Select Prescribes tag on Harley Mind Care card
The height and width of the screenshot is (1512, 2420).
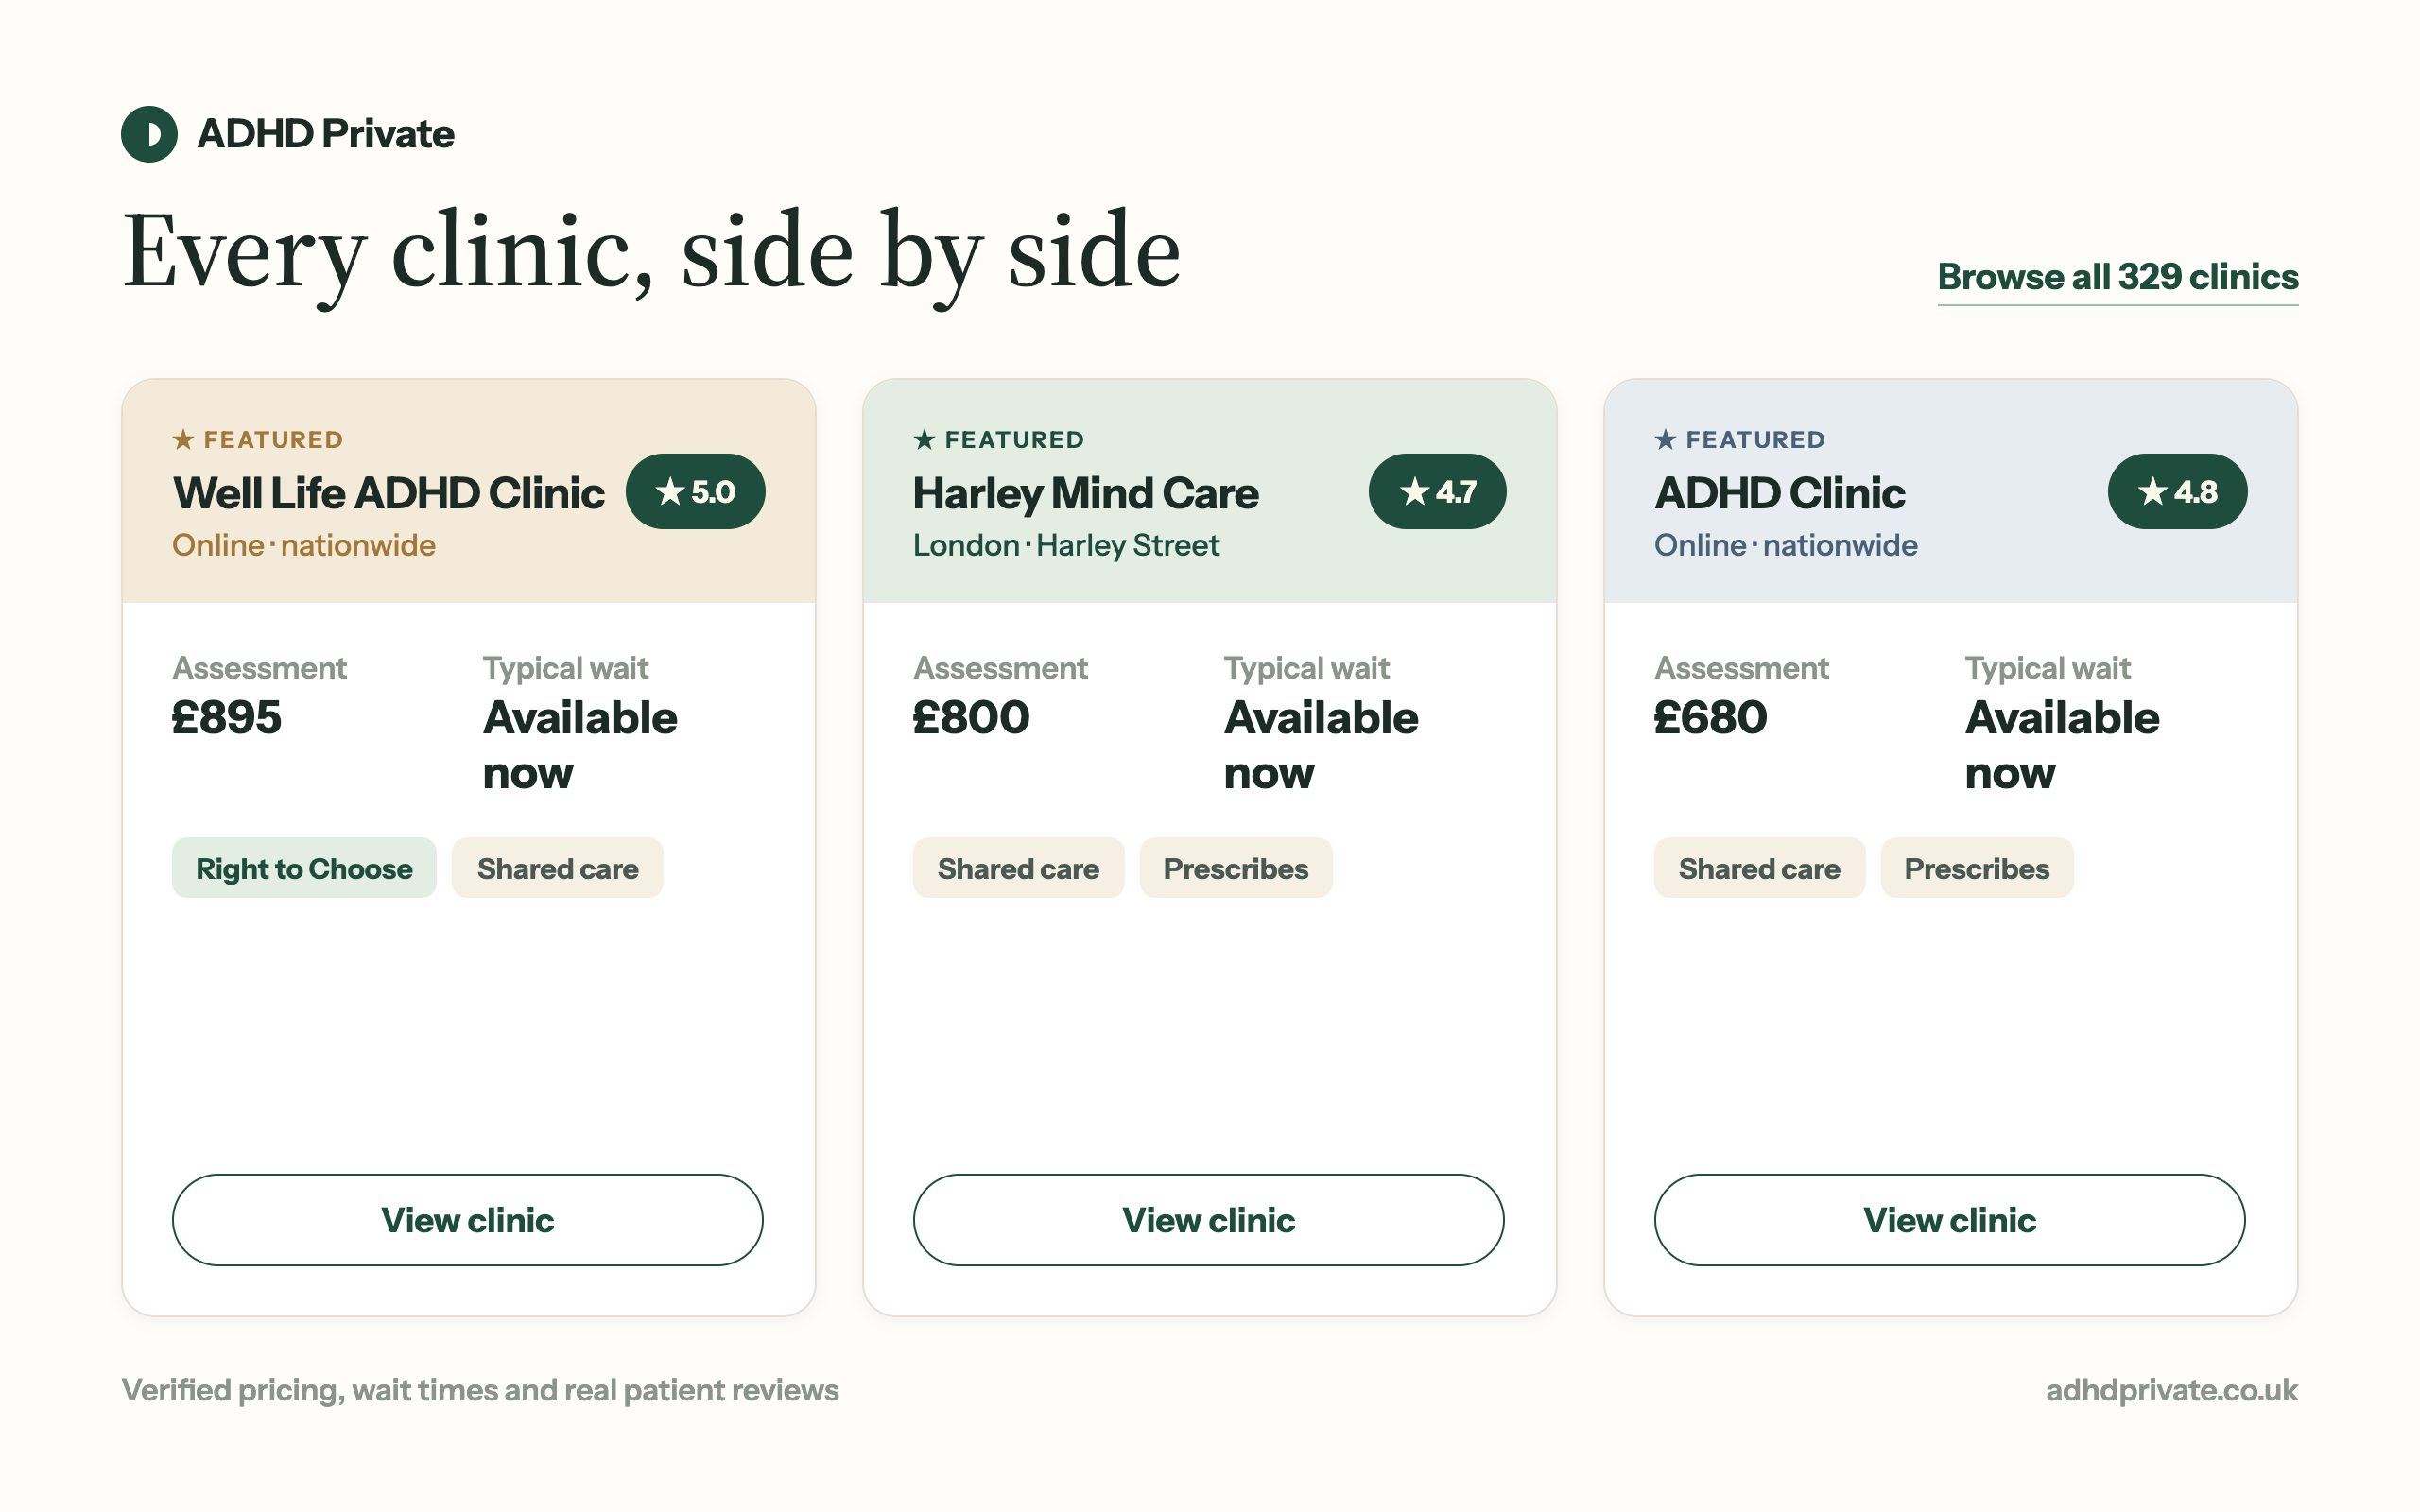point(1236,868)
